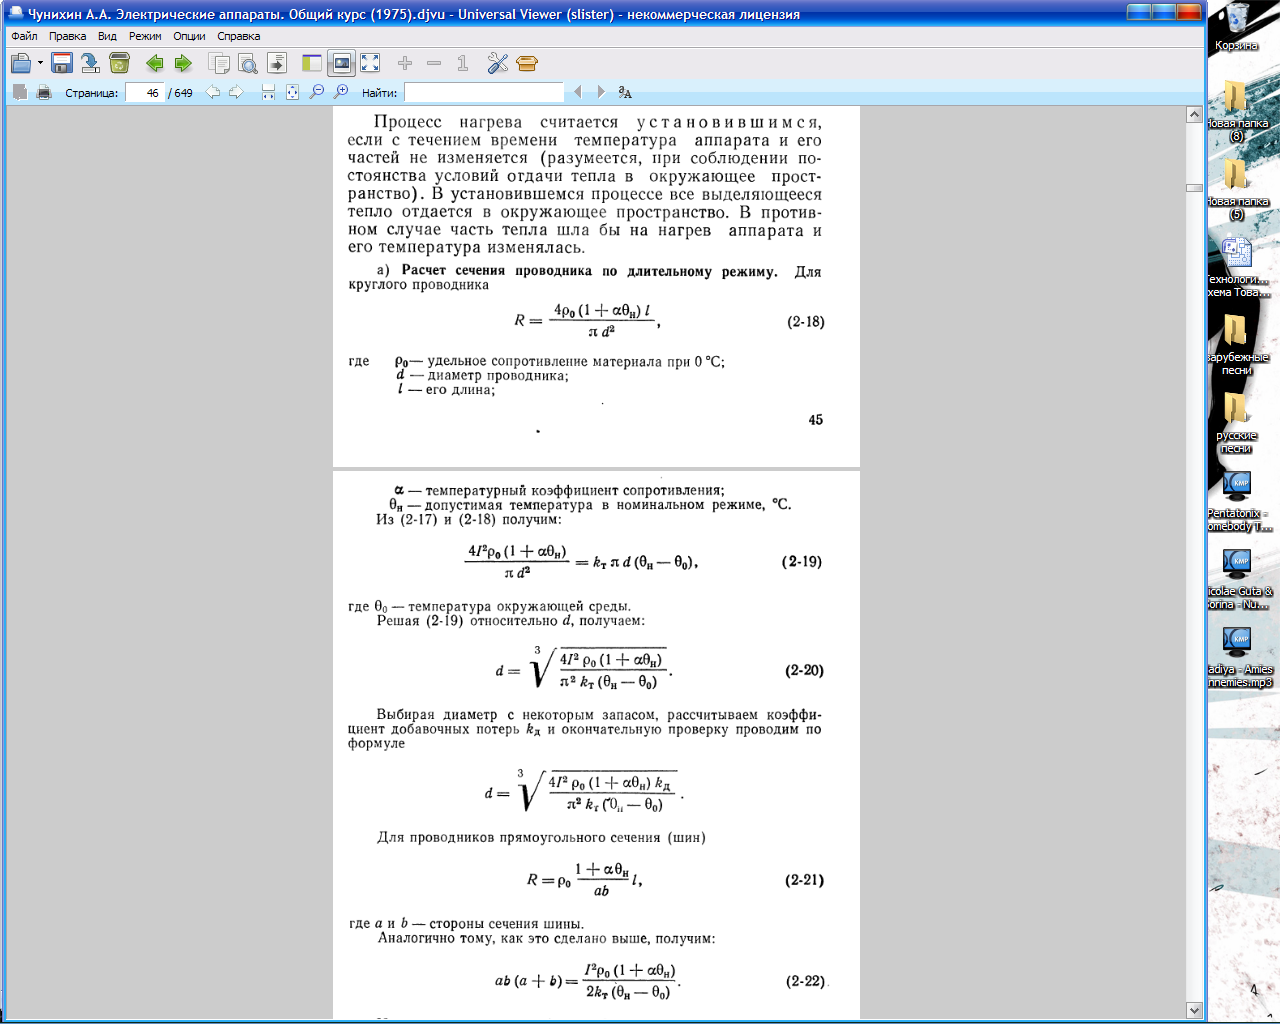Image resolution: width=1280 pixels, height=1024 pixels.
Task: Click the vertical scrollbar thumb
Action: [x=1194, y=187]
